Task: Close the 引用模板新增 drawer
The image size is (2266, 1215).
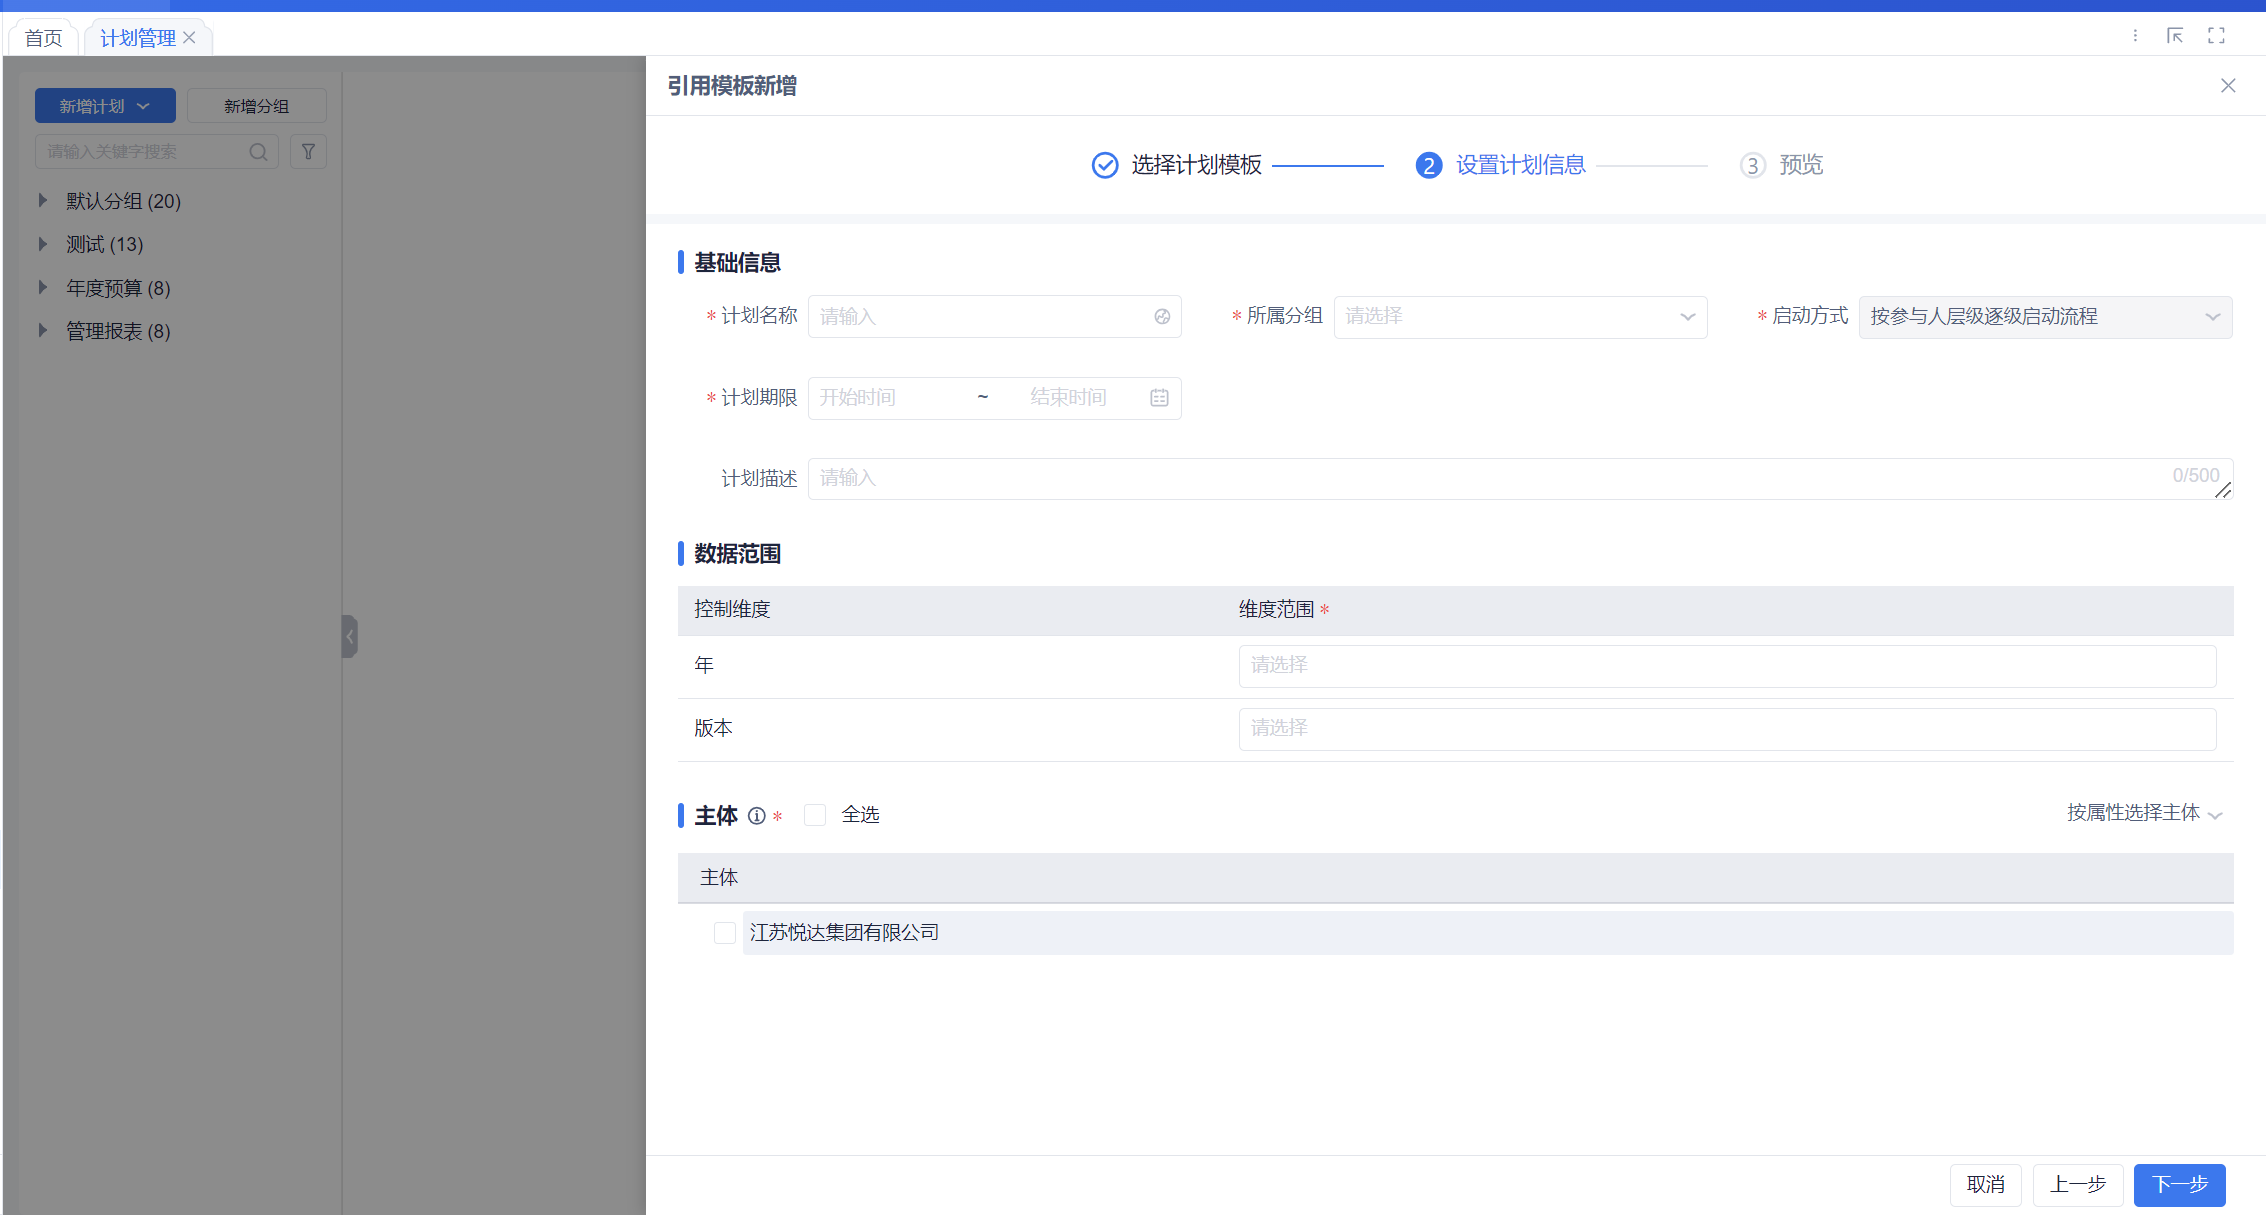Action: tap(2228, 86)
